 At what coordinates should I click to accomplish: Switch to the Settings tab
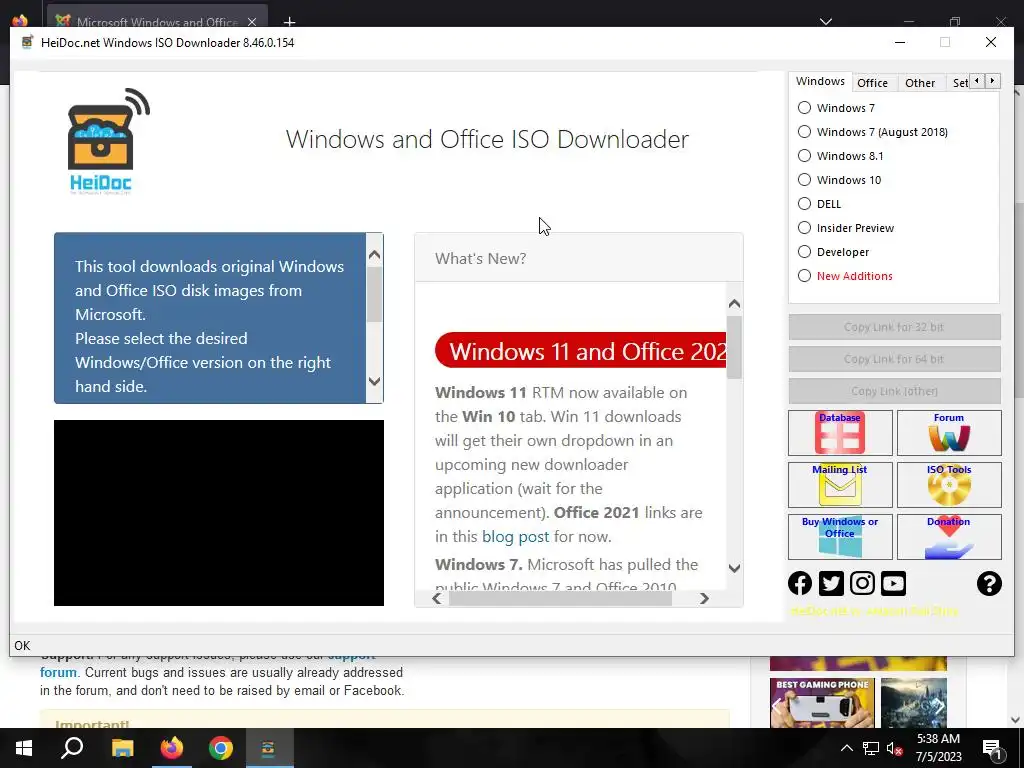click(x=960, y=83)
